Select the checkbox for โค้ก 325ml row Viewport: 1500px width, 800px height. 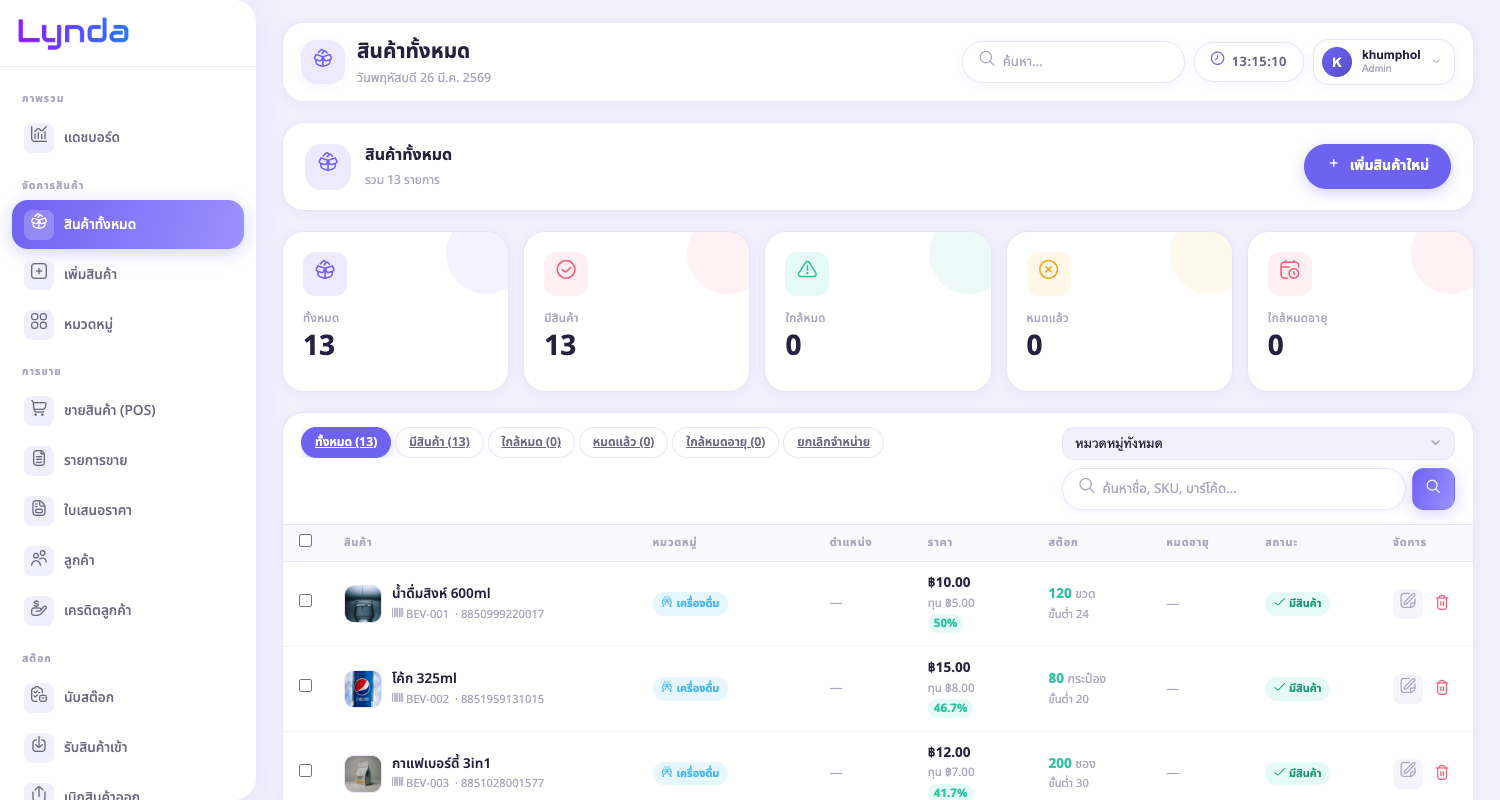306,686
